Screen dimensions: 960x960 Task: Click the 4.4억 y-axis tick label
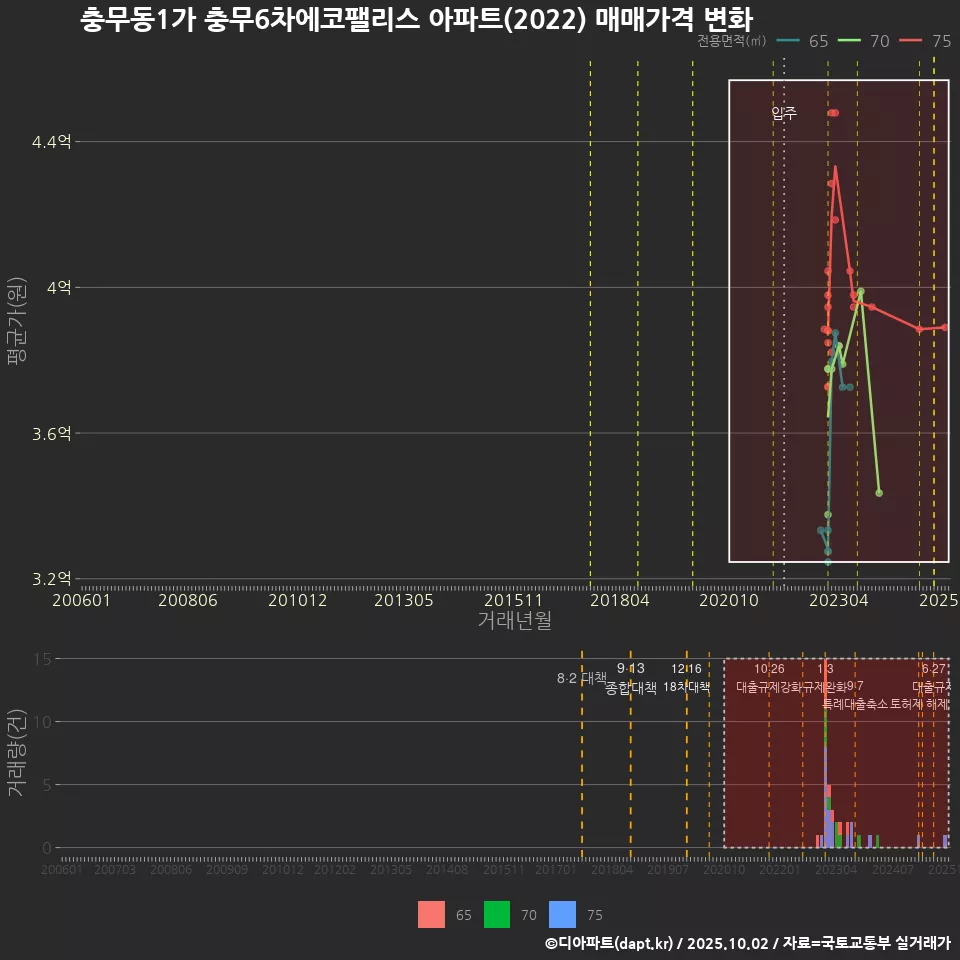click(52, 142)
